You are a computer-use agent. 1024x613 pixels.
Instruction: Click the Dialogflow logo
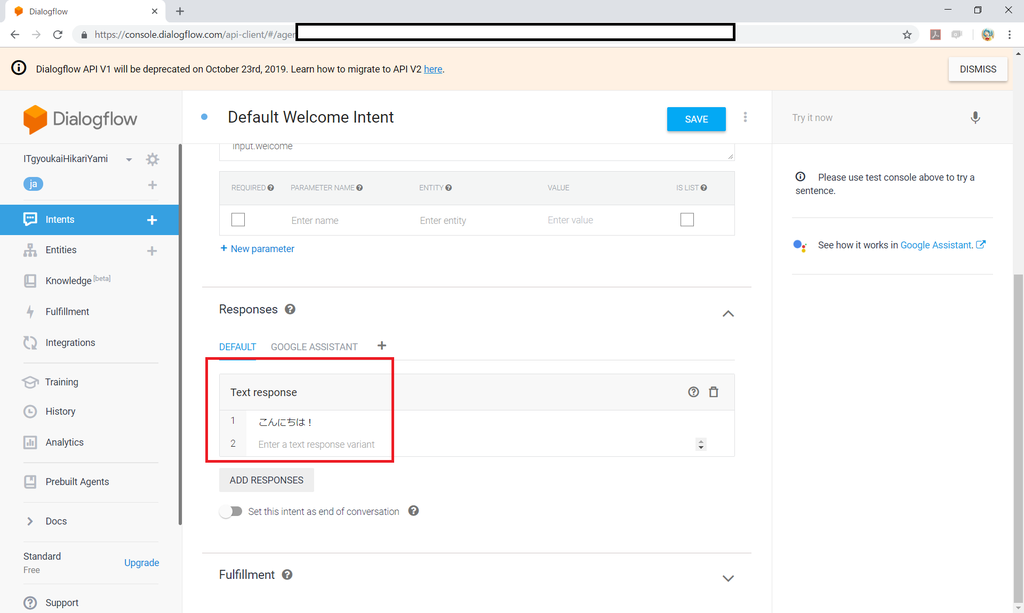[x=80, y=119]
